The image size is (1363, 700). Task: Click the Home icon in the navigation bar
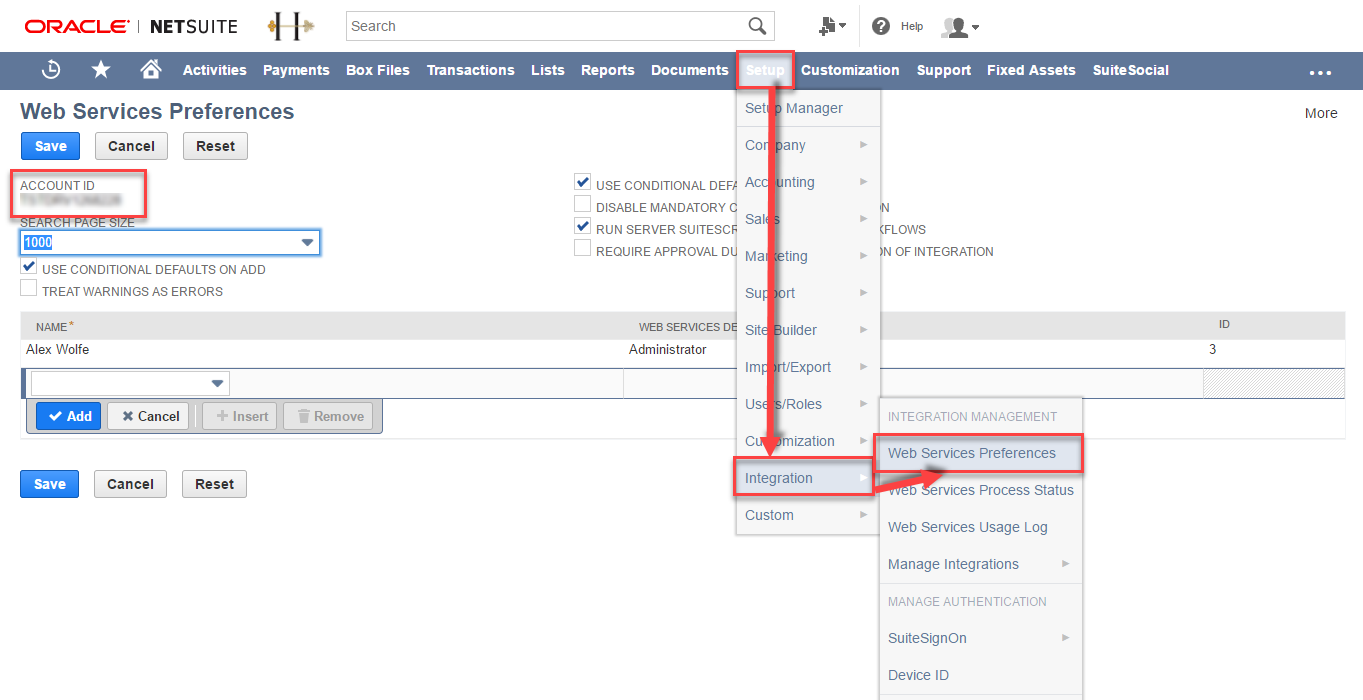point(150,70)
